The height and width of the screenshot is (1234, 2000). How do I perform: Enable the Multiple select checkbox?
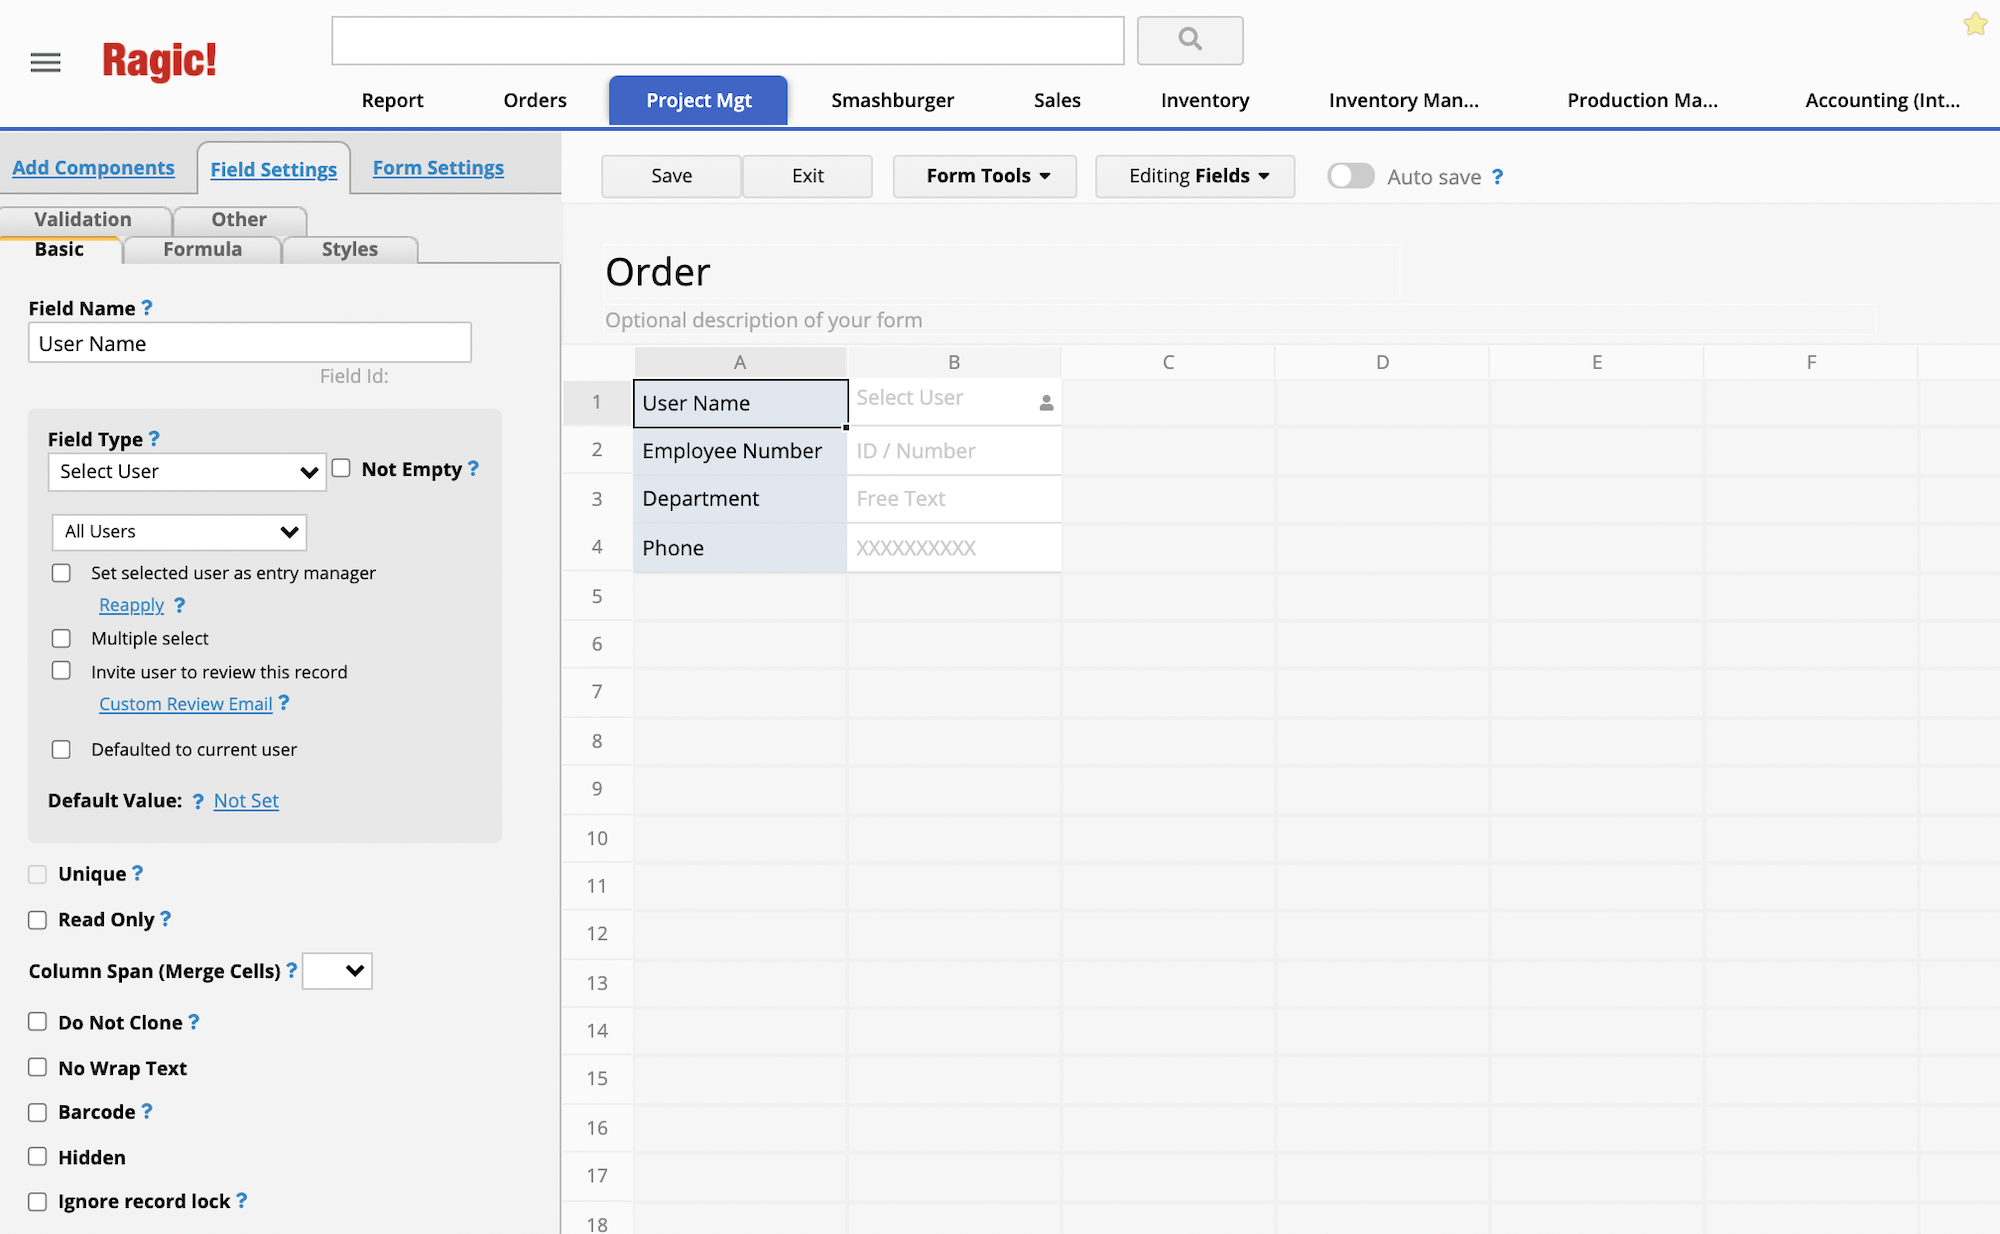coord(62,638)
